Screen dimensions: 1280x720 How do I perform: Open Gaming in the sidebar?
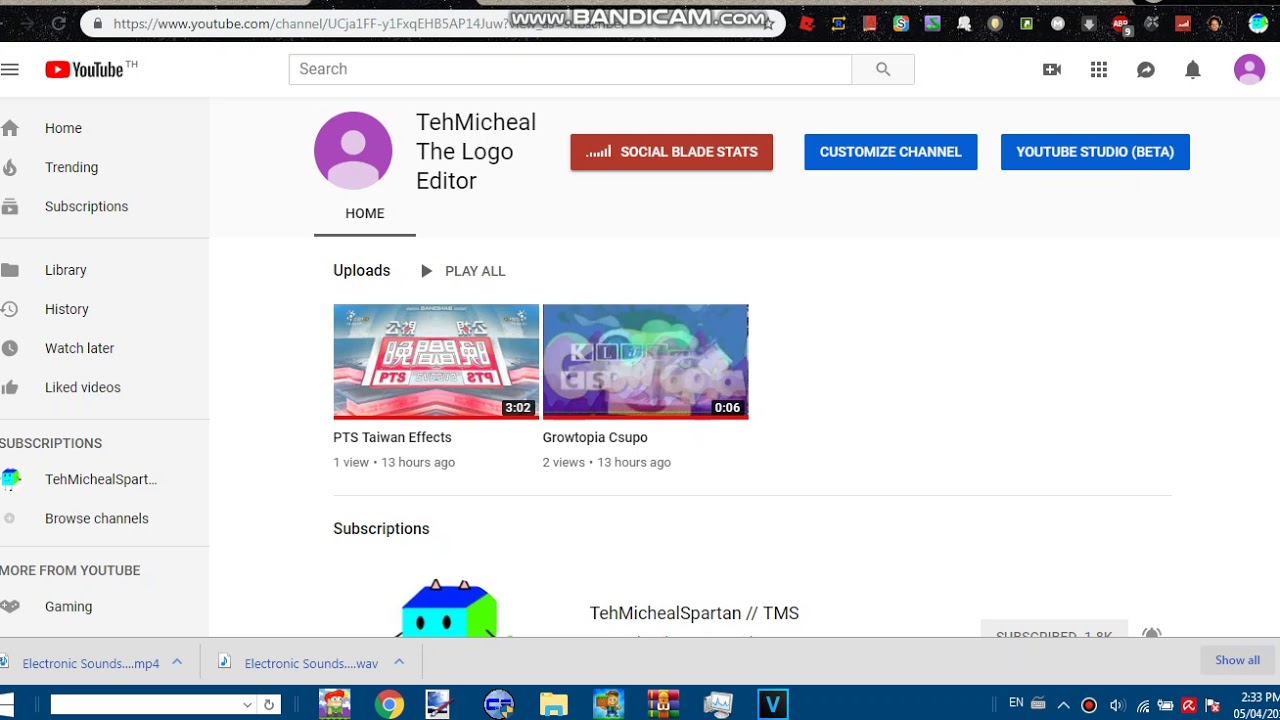pos(68,606)
